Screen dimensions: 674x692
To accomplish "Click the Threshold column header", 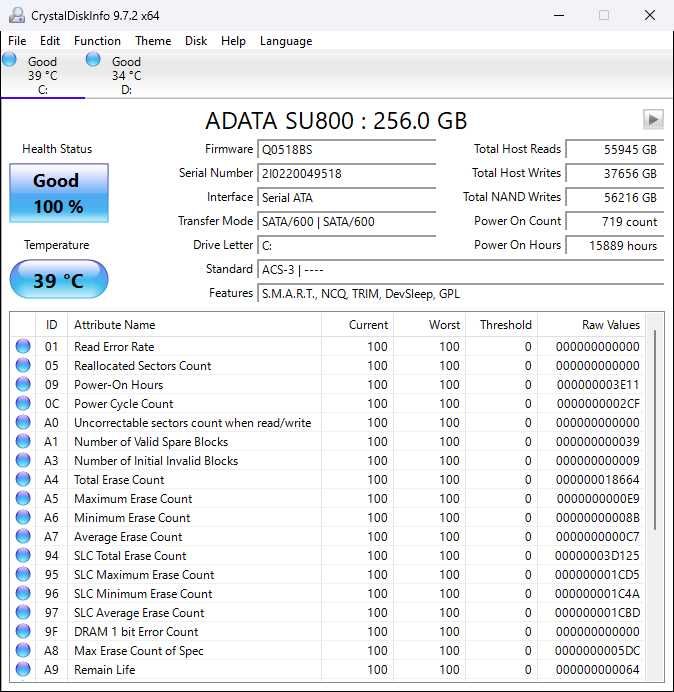I will pyautogui.click(x=501, y=325).
